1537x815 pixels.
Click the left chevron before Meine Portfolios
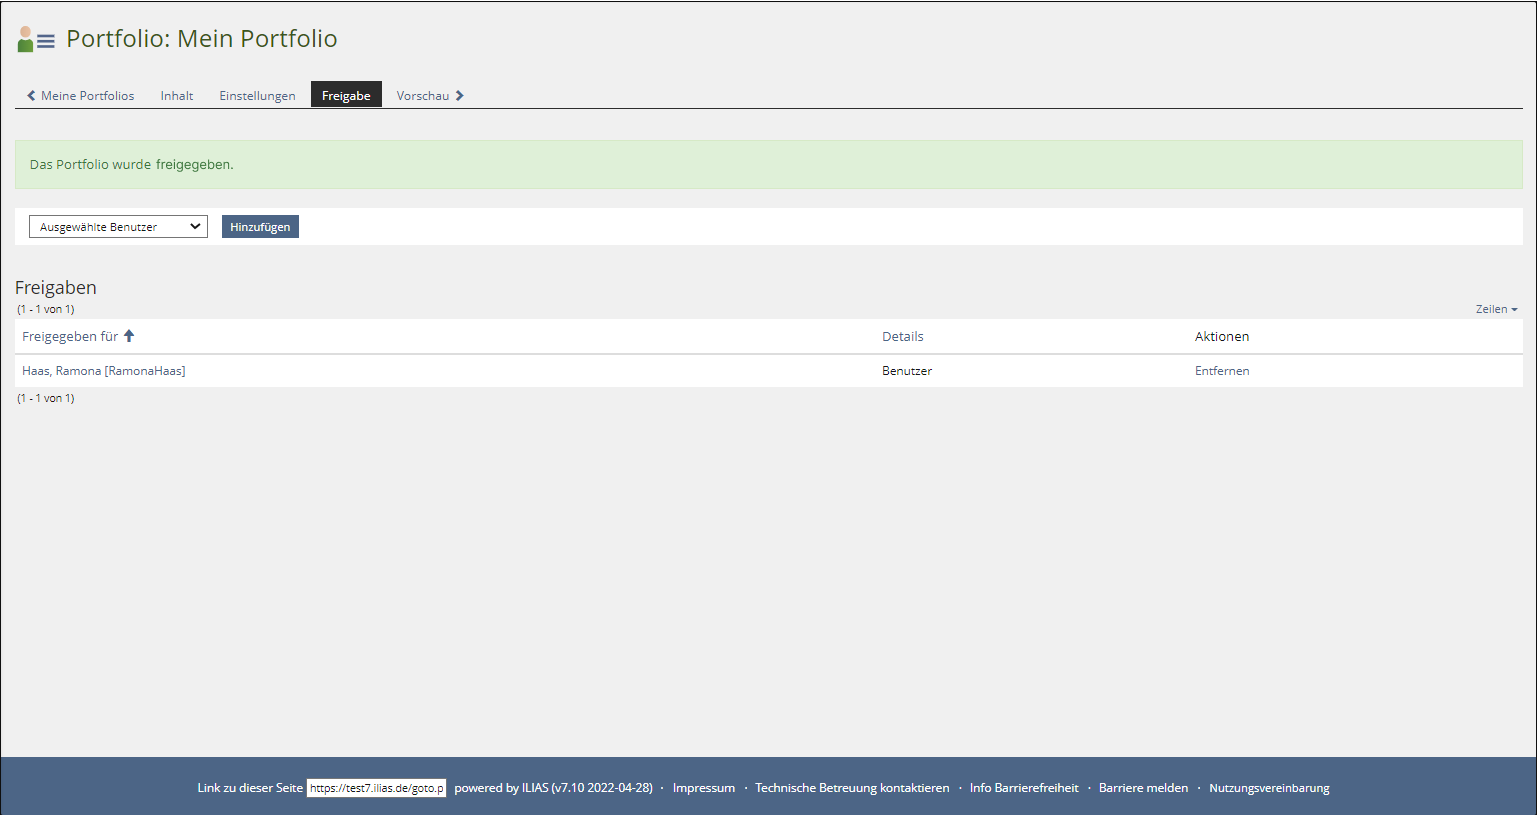point(31,96)
